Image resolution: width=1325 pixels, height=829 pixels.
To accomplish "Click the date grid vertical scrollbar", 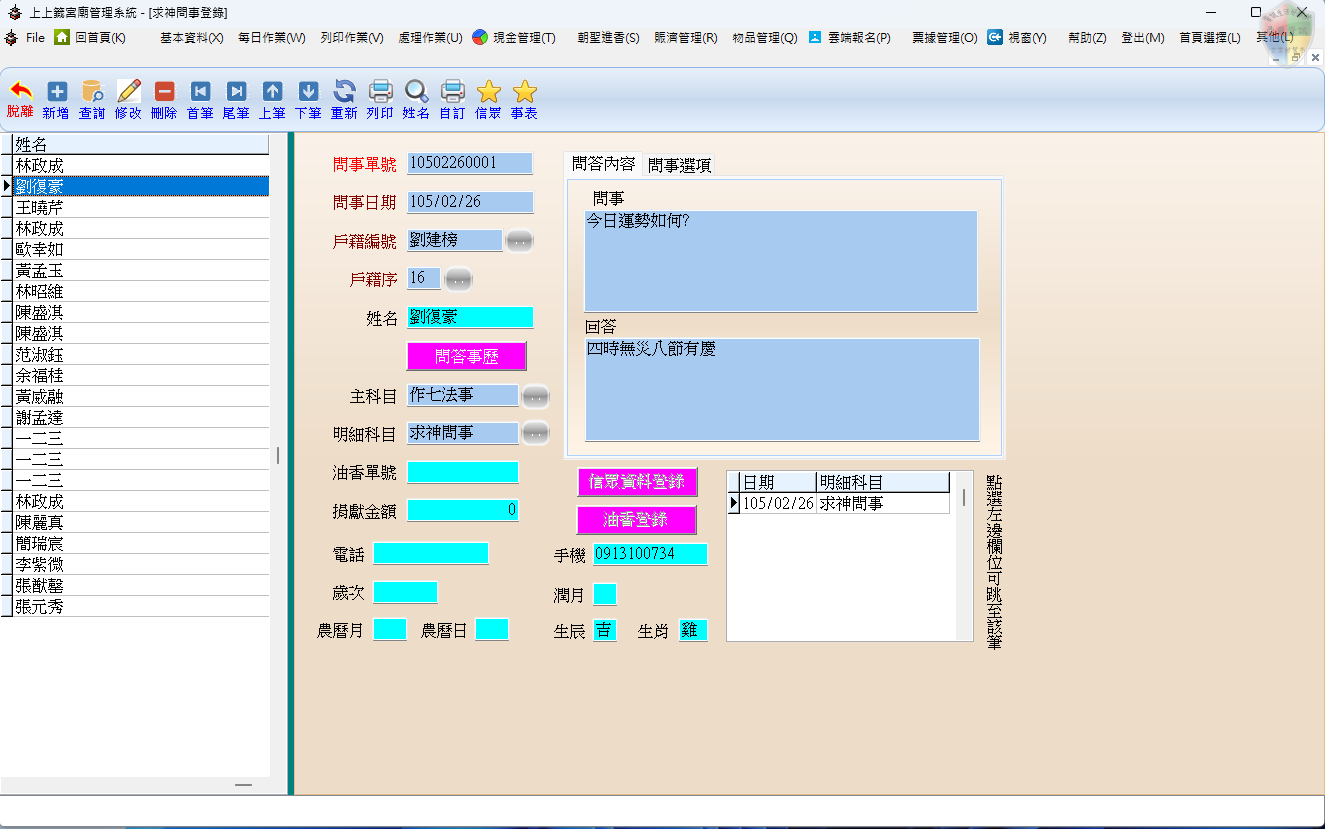I will click(964, 497).
